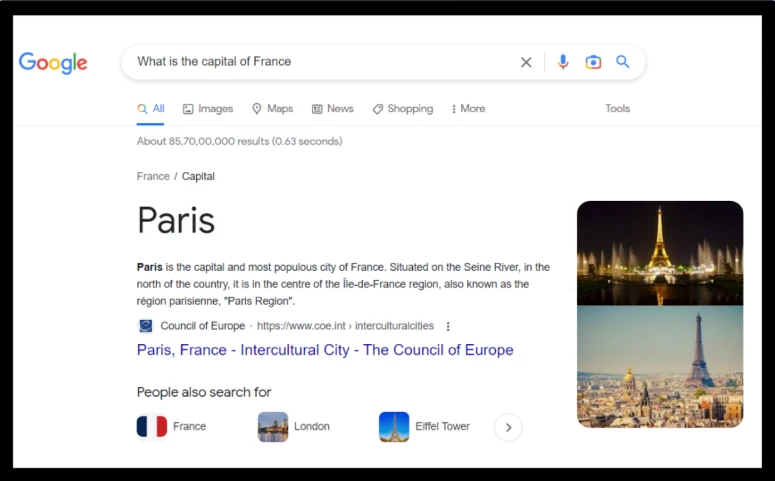Start voice search with microphone icon
The image size is (775, 481).
[563, 62]
